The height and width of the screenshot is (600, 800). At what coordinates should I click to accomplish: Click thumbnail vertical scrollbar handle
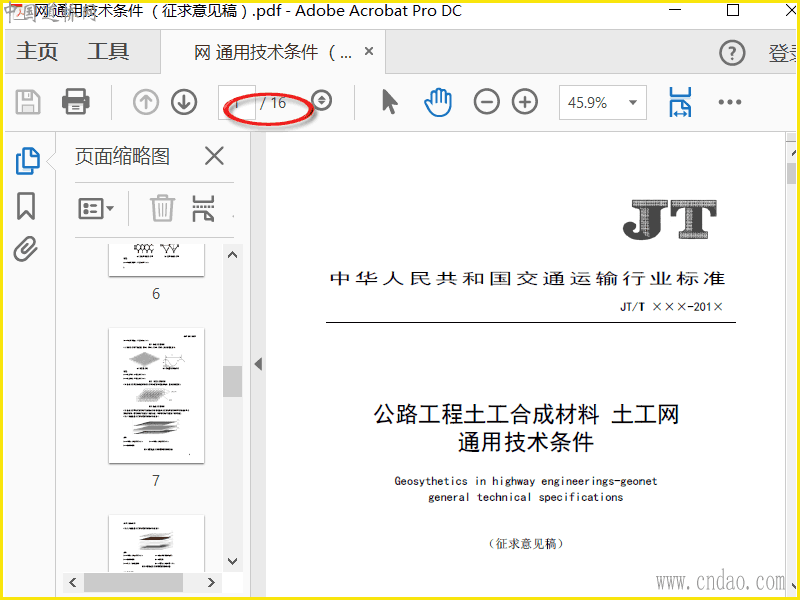point(232,381)
